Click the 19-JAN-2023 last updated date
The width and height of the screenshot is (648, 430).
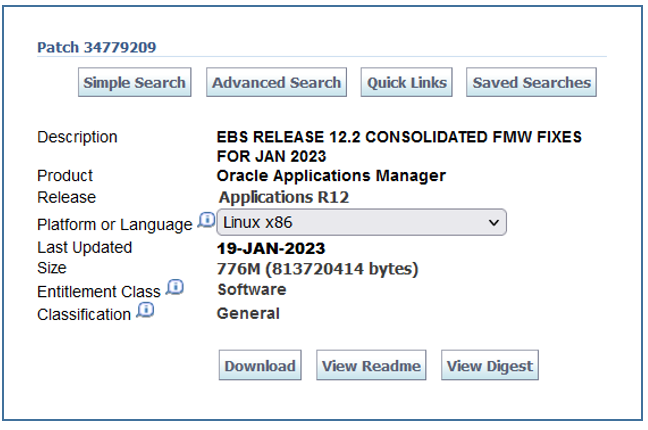(x=271, y=248)
